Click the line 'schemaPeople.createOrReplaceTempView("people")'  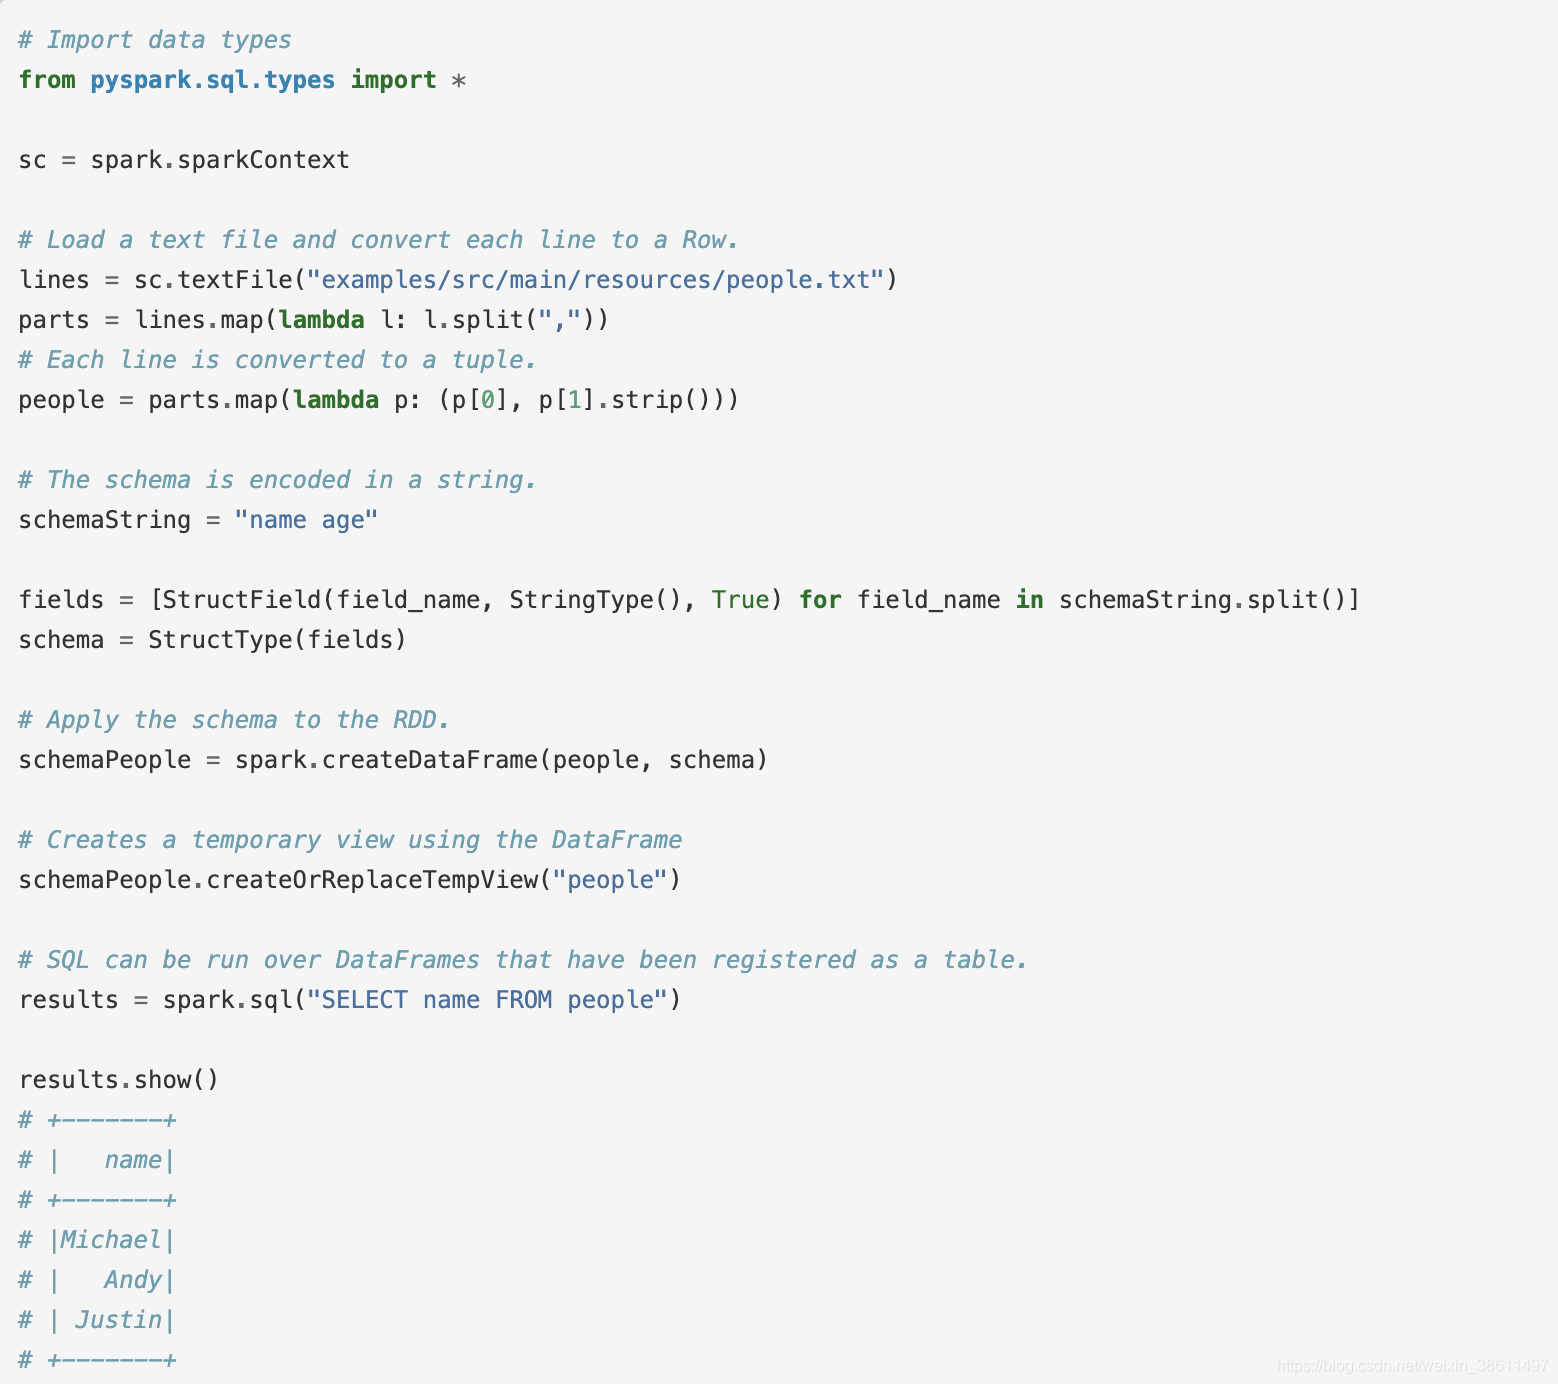tap(349, 880)
